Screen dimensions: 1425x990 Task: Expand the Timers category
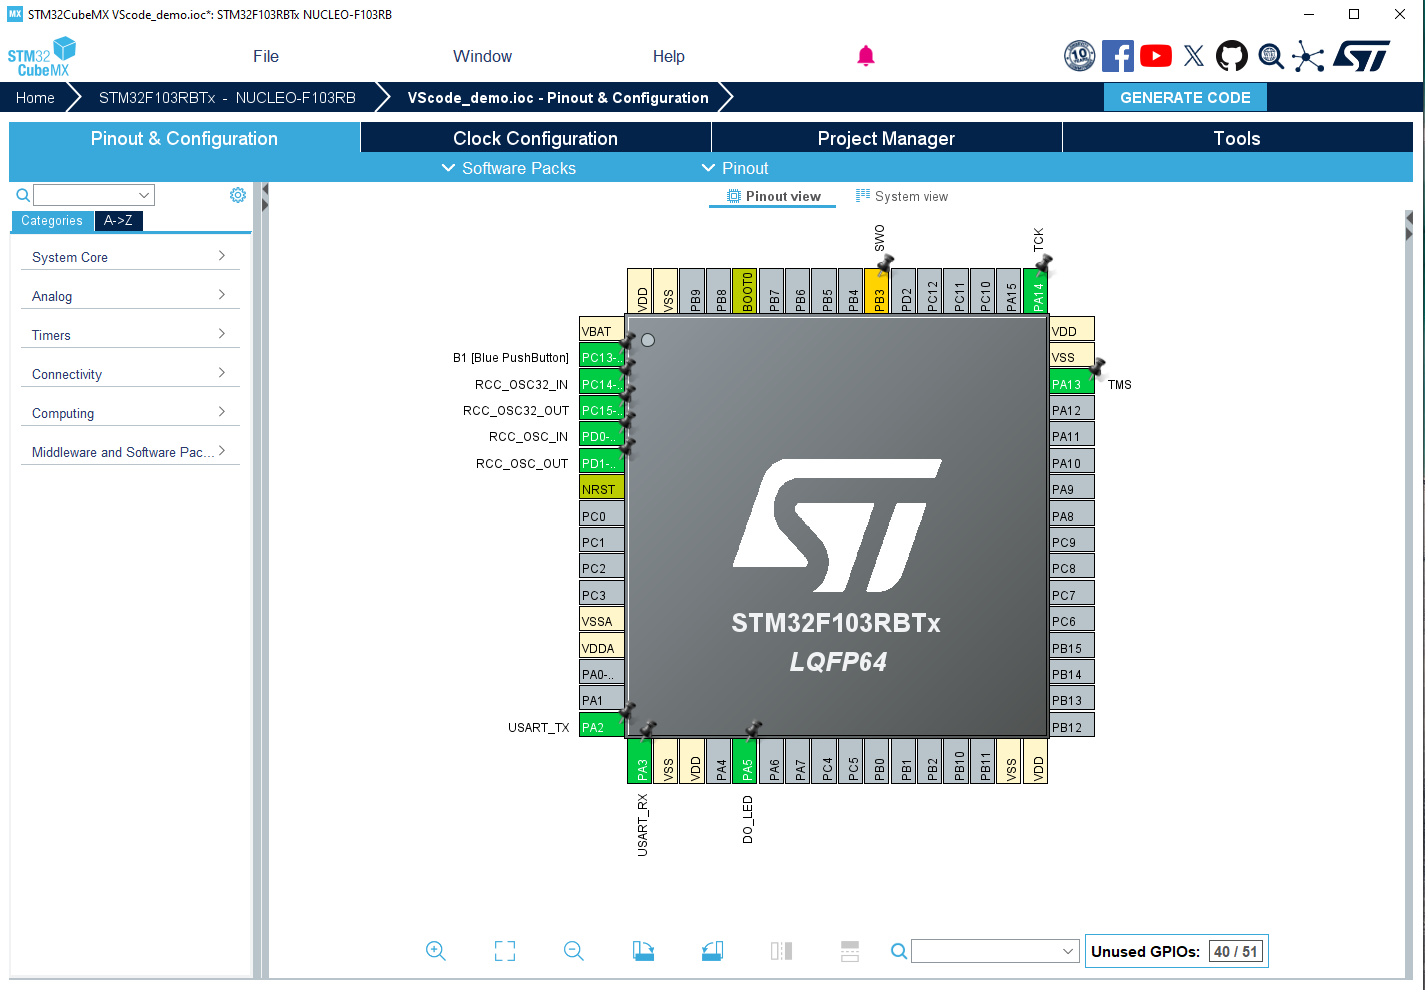click(x=130, y=335)
